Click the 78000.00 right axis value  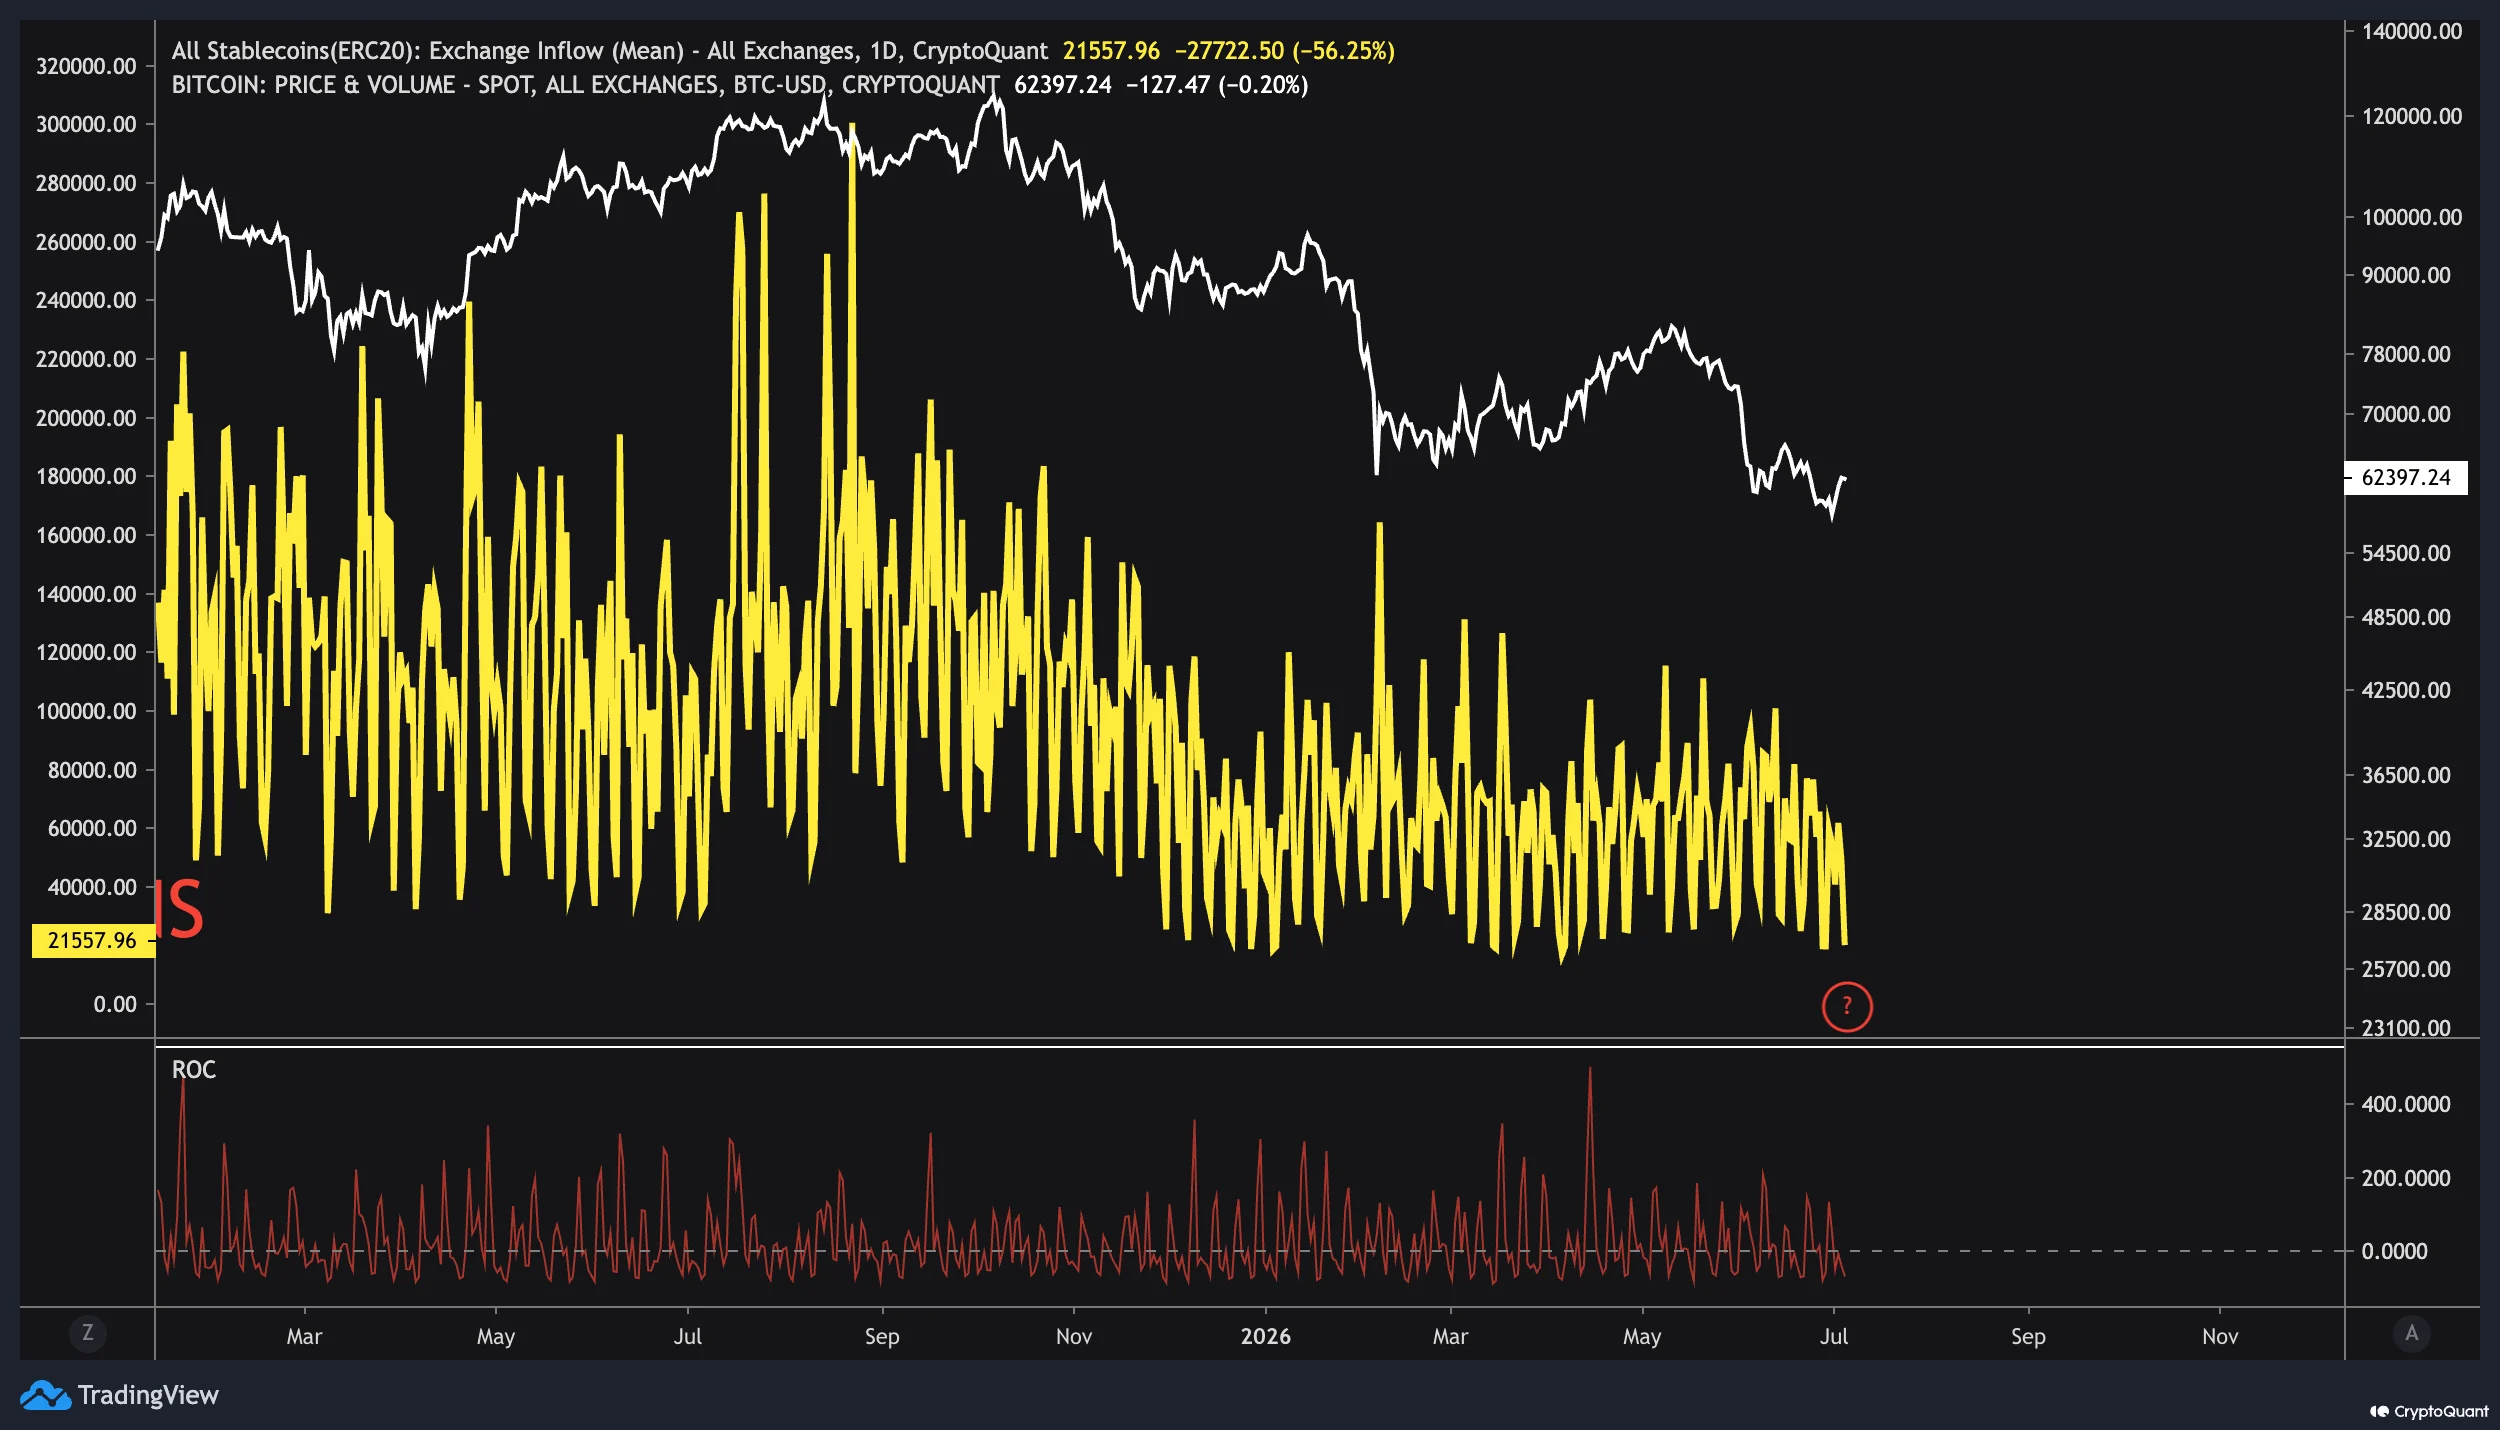[2405, 354]
